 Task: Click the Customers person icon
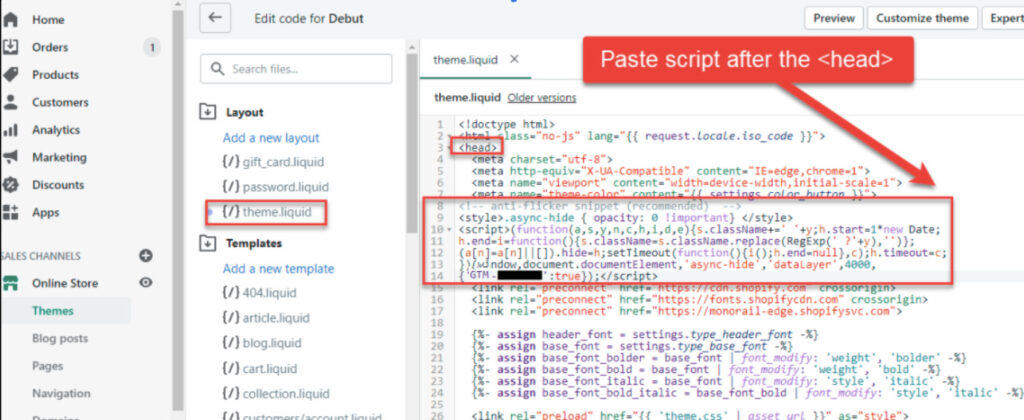click(9, 102)
